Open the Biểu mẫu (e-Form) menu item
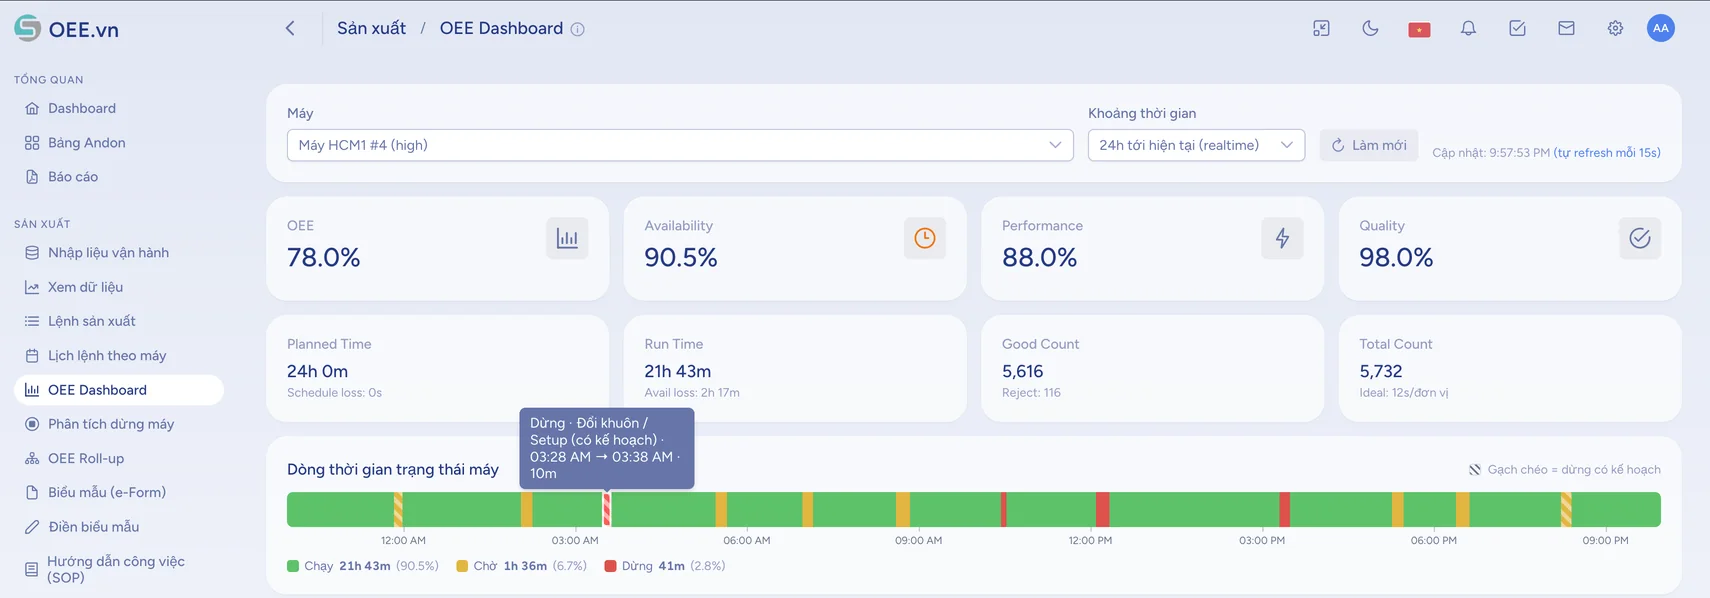Image resolution: width=1710 pixels, height=598 pixels. (x=119, y=493)
